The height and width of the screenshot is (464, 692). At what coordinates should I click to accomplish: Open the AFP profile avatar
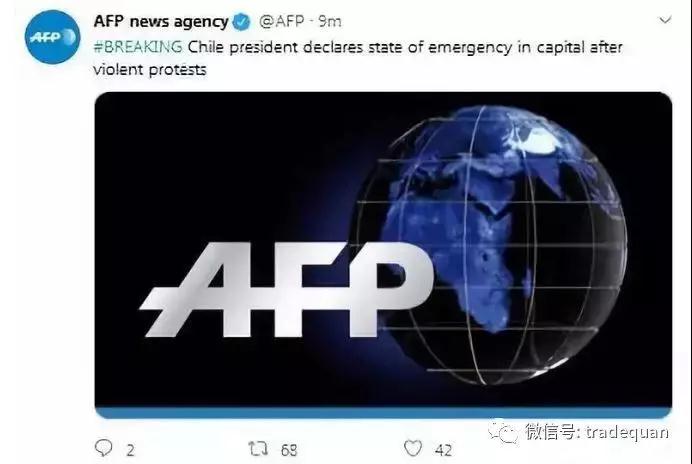[53, 37]
